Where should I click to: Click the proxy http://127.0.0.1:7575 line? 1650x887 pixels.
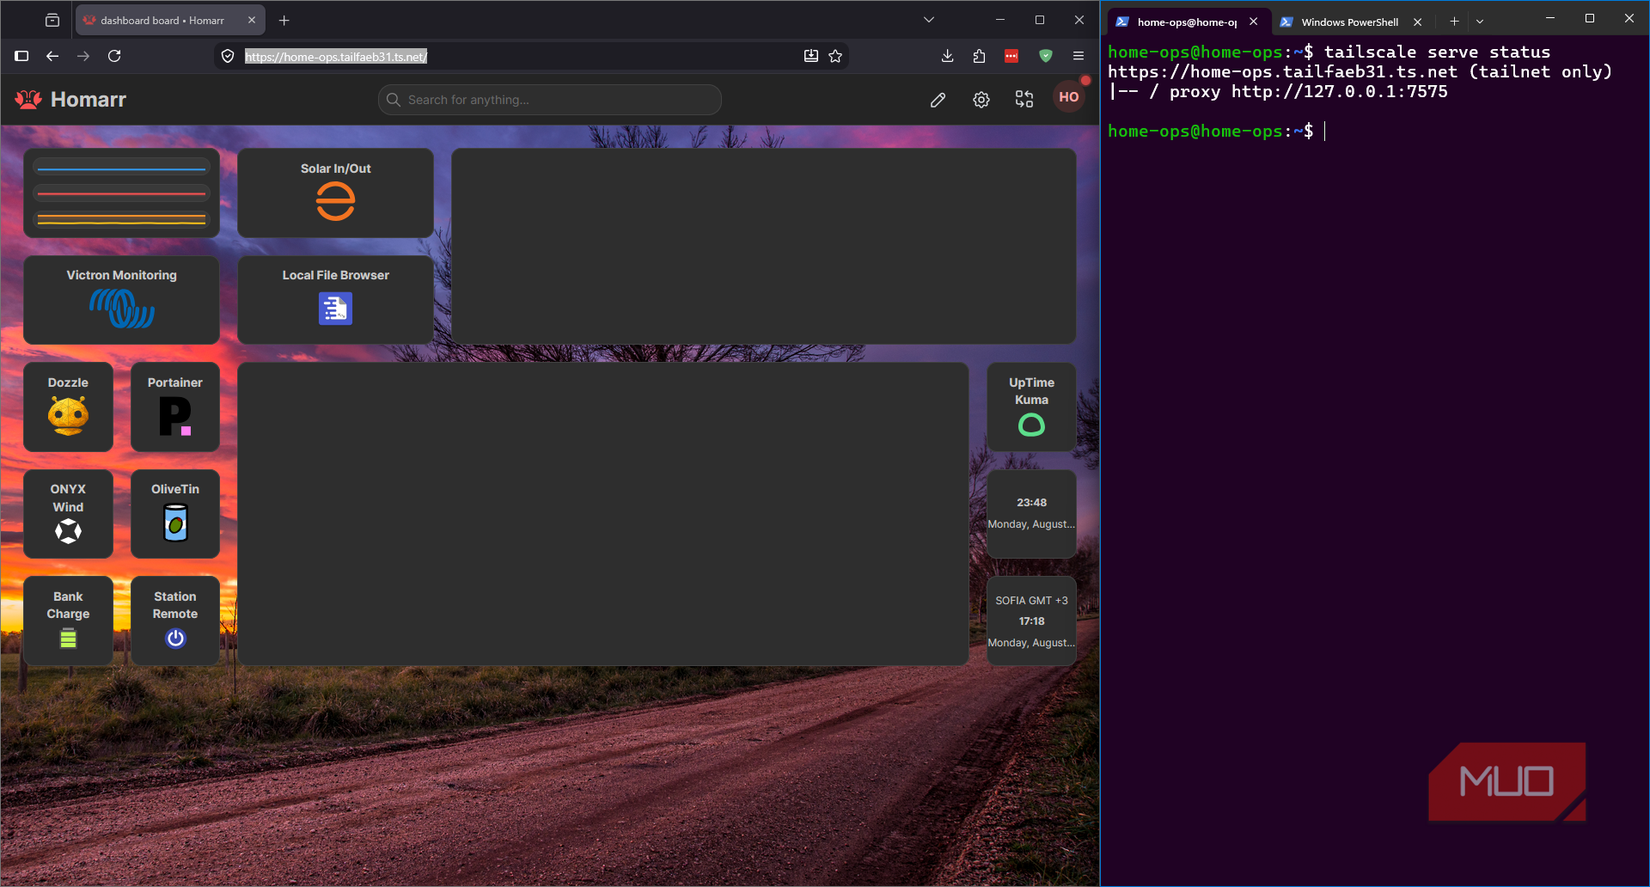coord(1278,92)
